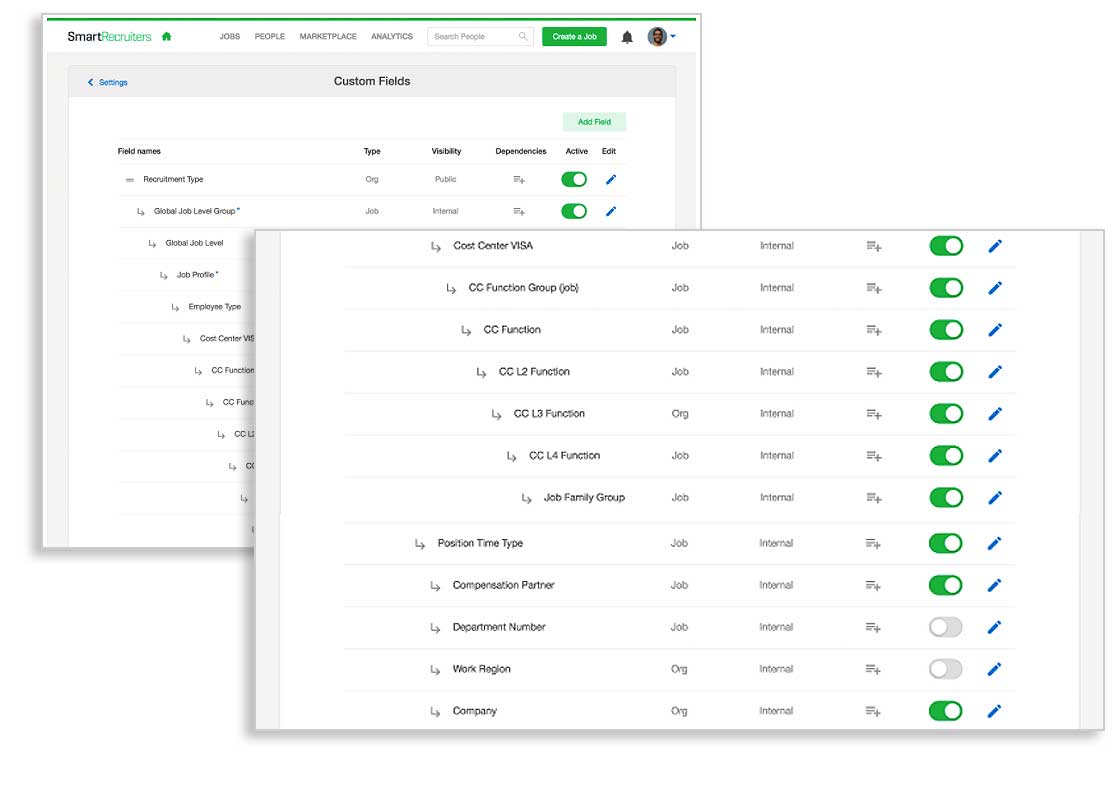Open the notifications bell
The height and width of the screenshot is (786, 1116).
(x=627, y=37)
